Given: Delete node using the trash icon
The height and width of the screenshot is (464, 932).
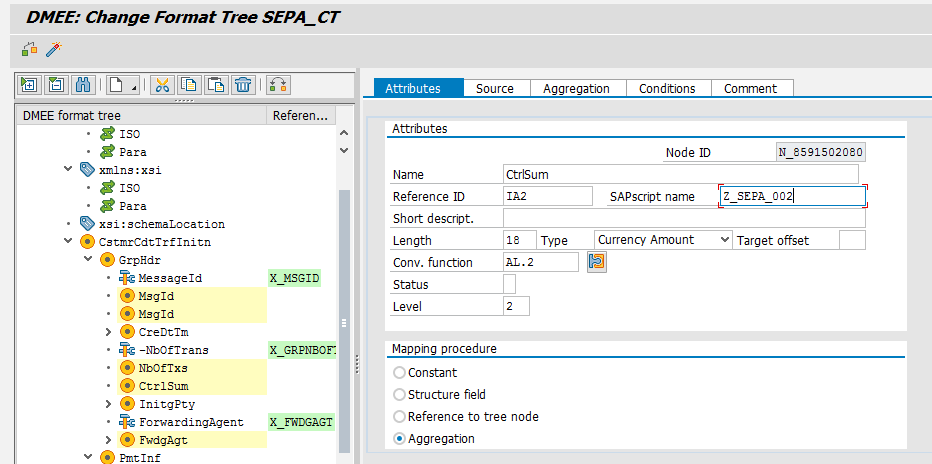Looking at the screenshot, I should coord(242,85).
